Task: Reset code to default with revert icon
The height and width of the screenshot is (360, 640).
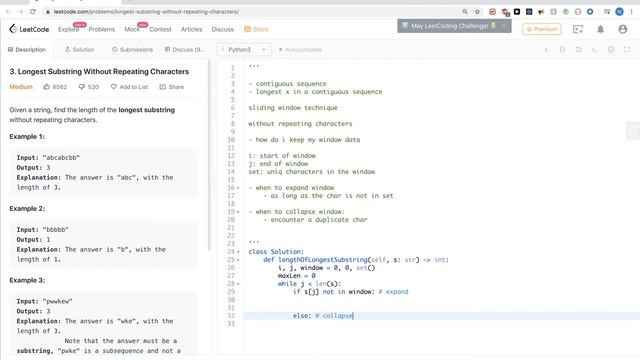Action: pos(578,49)
